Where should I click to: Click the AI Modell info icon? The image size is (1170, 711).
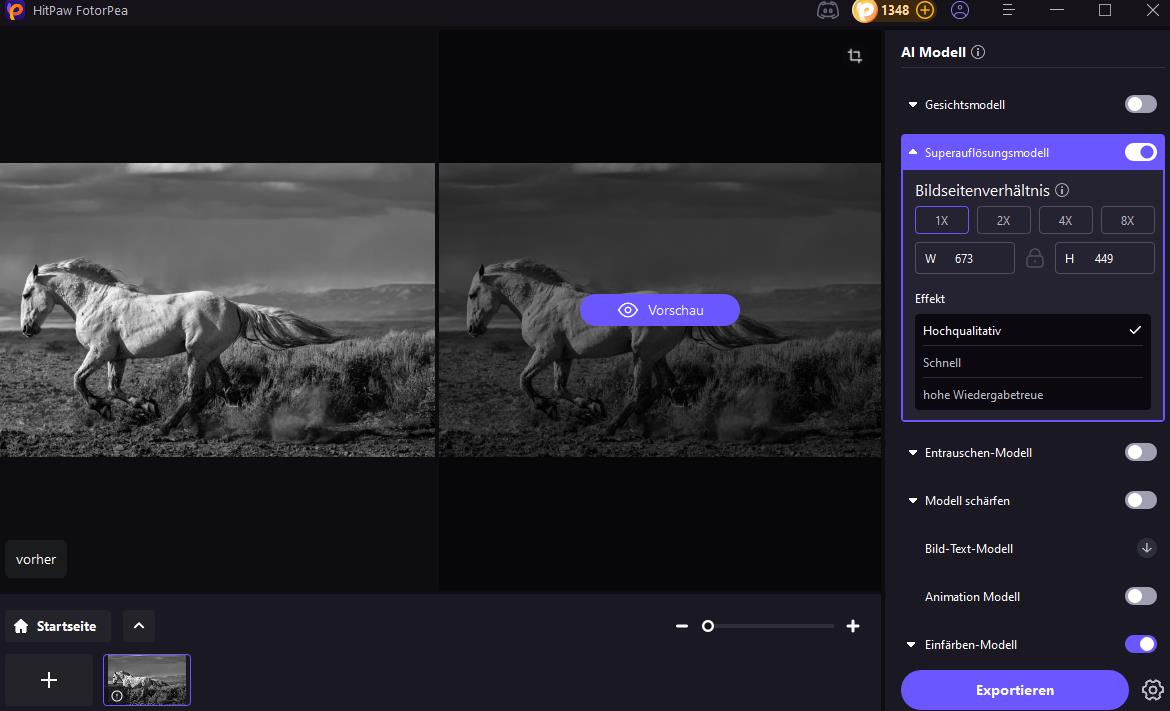978,52
